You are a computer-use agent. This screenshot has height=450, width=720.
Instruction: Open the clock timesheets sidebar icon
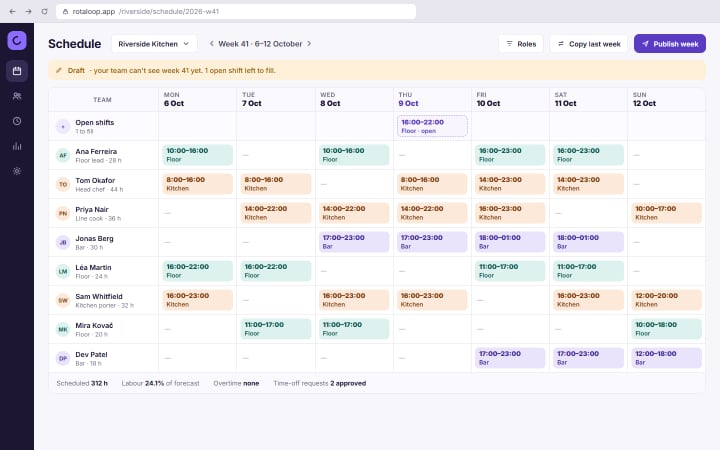point(17,121)
